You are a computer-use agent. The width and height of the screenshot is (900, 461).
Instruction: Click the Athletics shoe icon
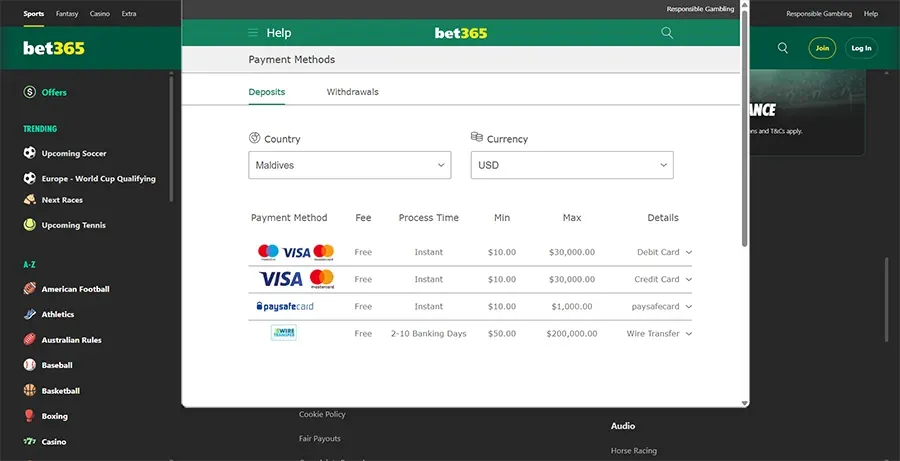click(x=29, y=314)
